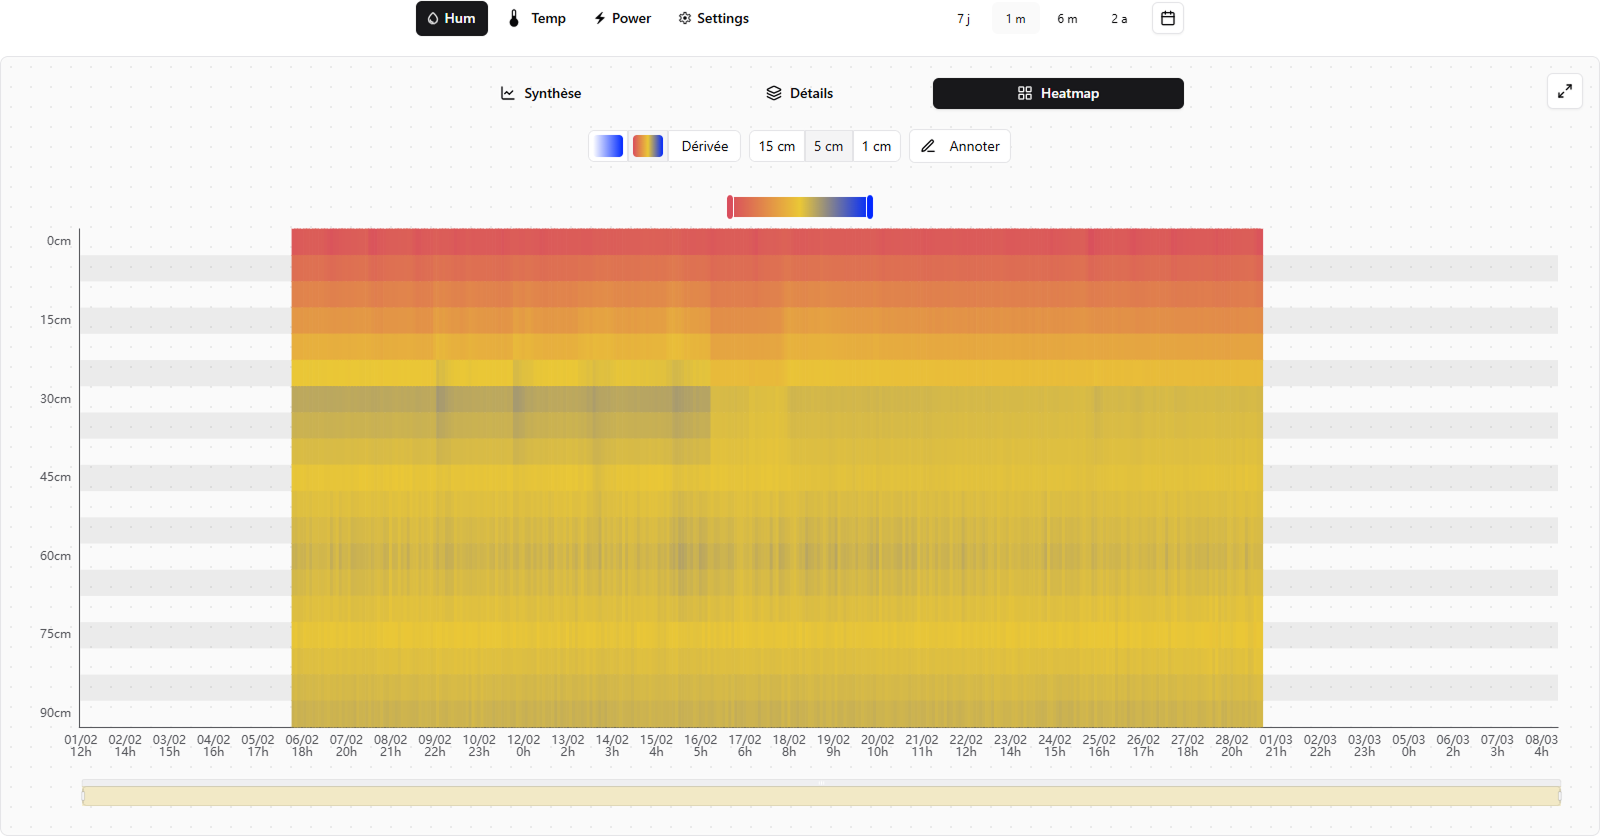
Task: Select the 6 m time range
Action: [1067, 18]
